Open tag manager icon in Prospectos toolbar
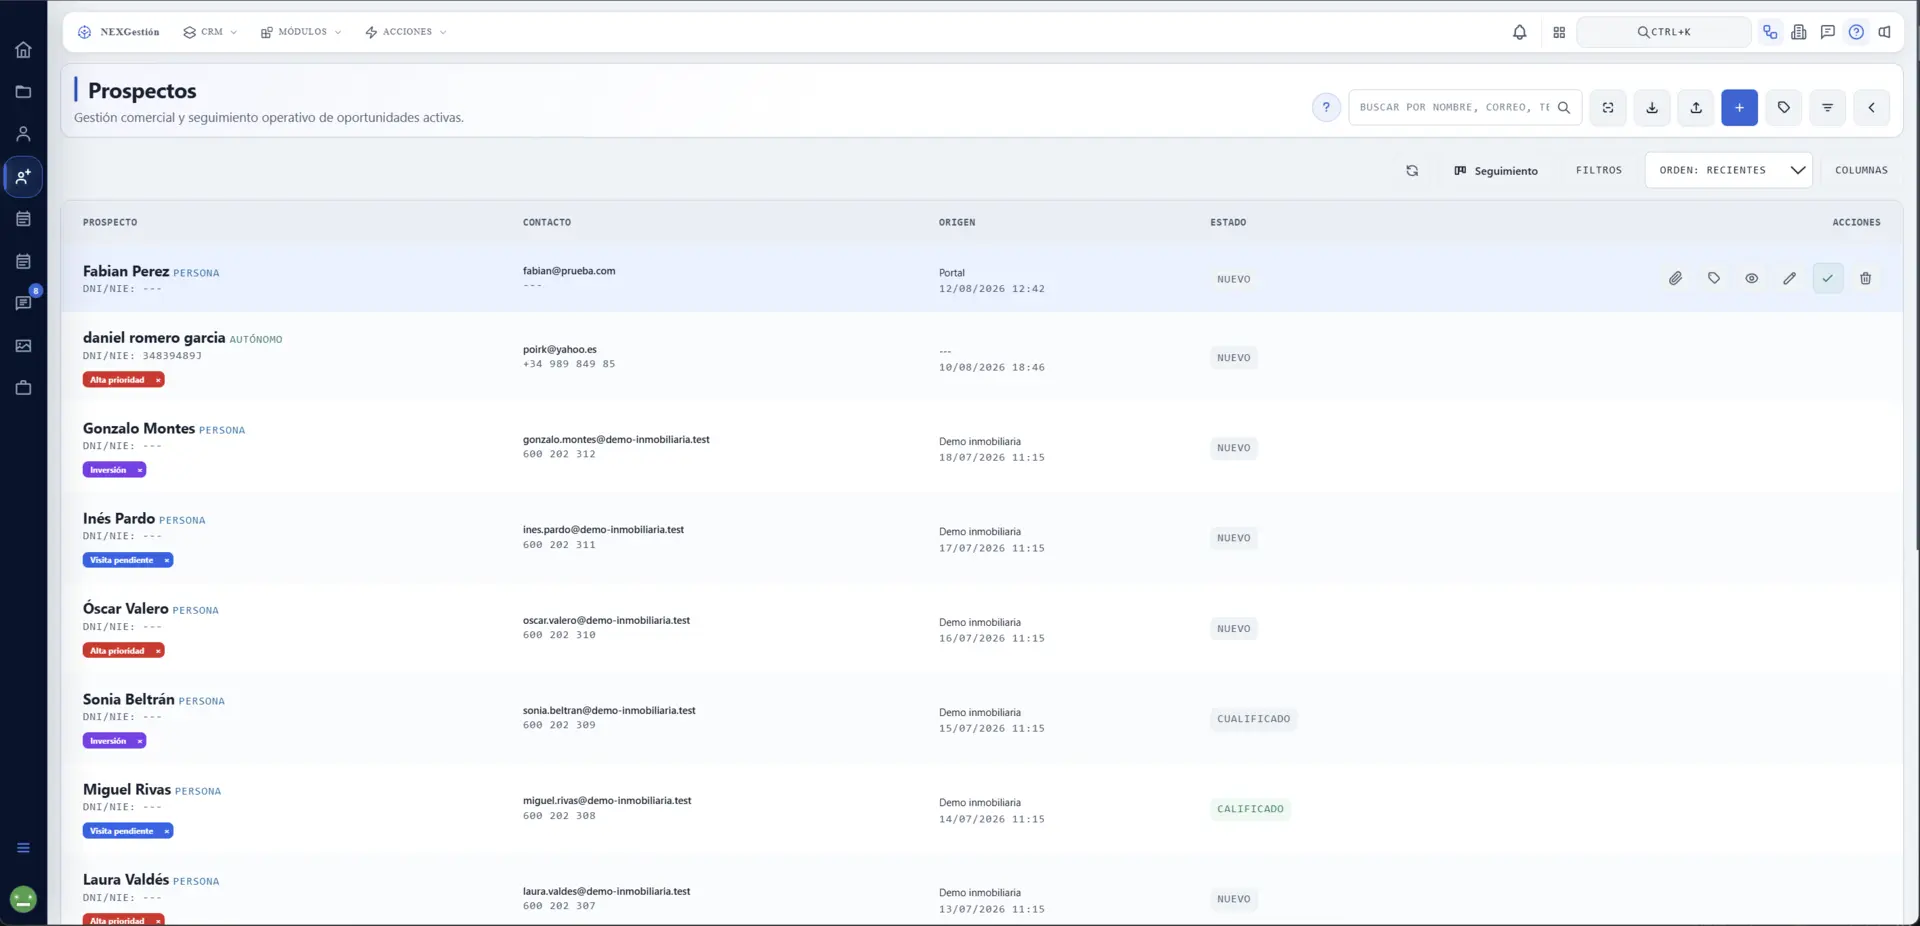This screenshot has height=926, width=1920. click(x=1784, y=108)
